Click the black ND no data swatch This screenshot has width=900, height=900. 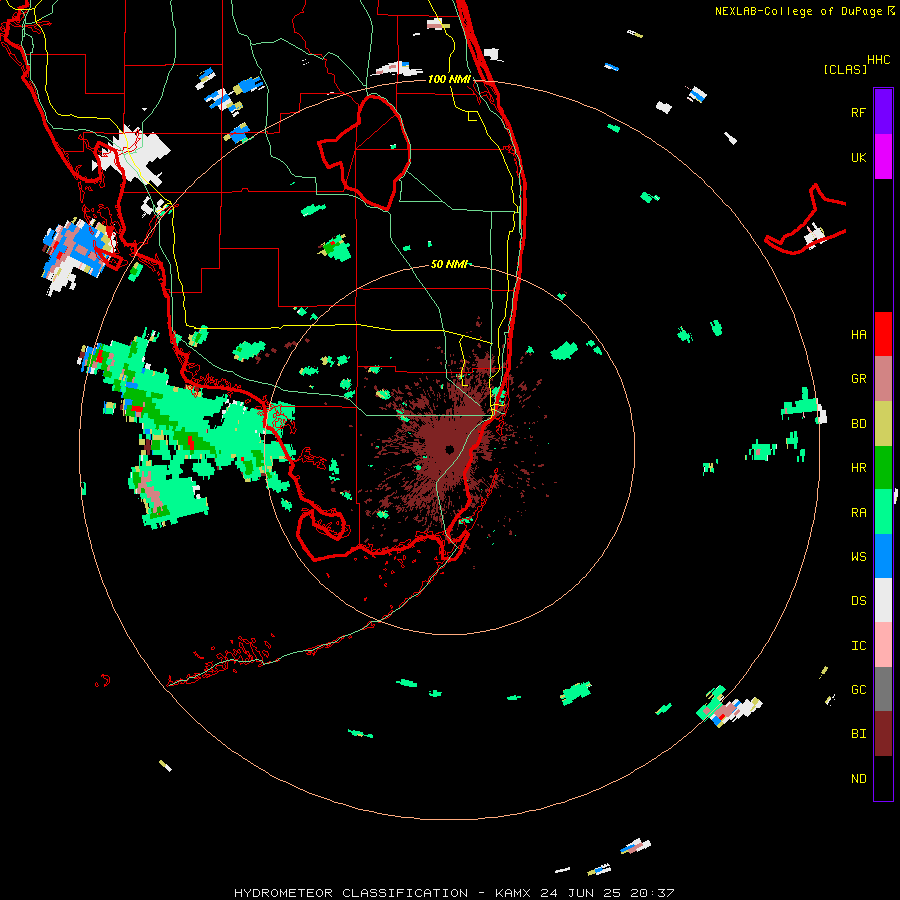point(883,778)
